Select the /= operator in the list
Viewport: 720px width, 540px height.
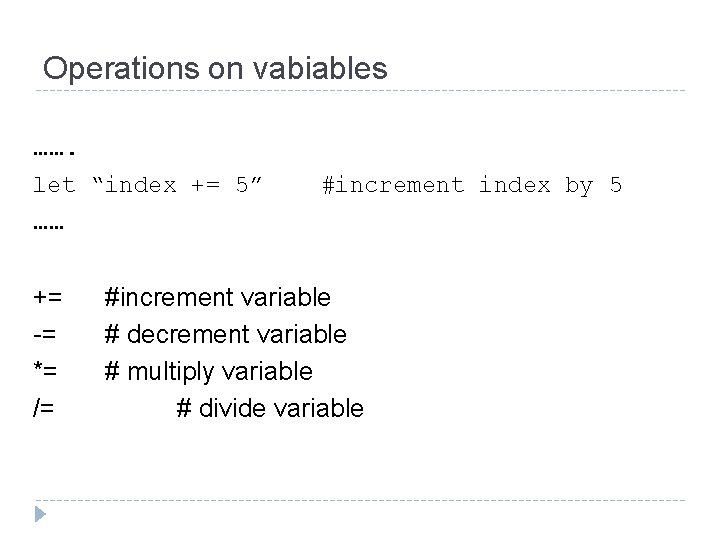44,408
